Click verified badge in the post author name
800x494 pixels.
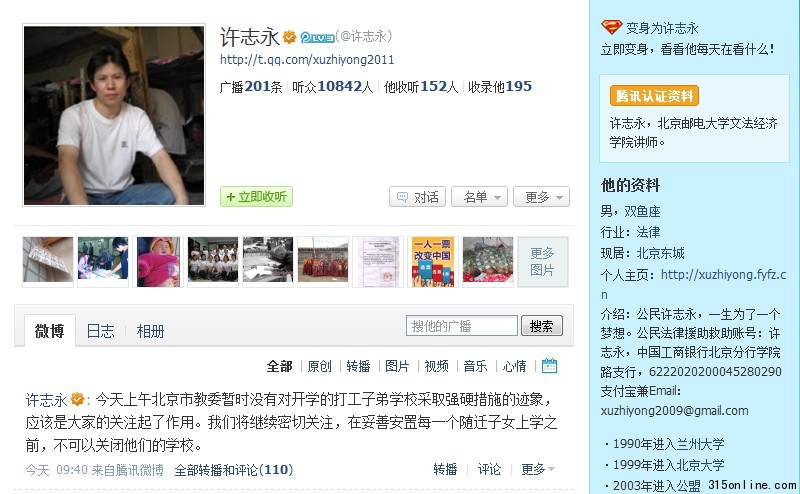point(77,399)
